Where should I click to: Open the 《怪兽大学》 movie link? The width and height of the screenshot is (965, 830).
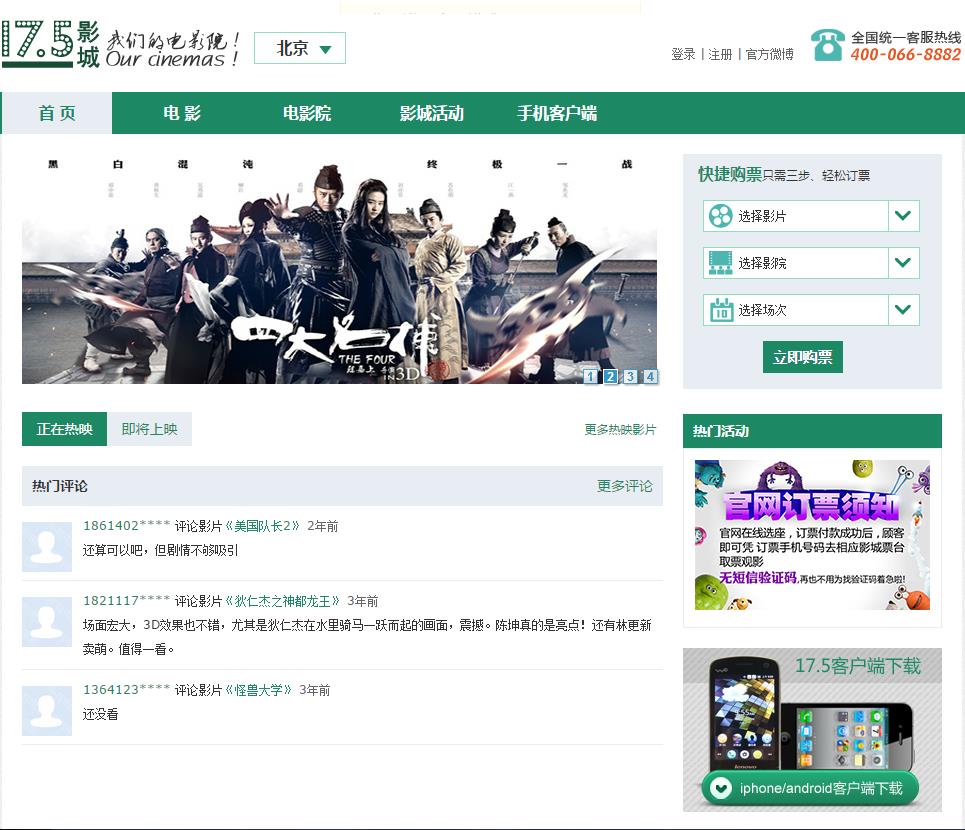[x=258, y=690]
